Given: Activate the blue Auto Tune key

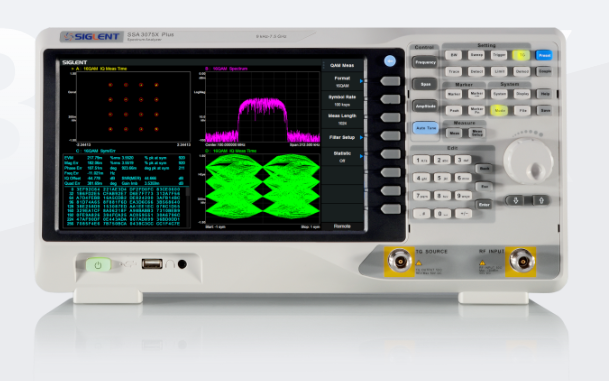Looking at the screenshot, I should click(426, 128).
